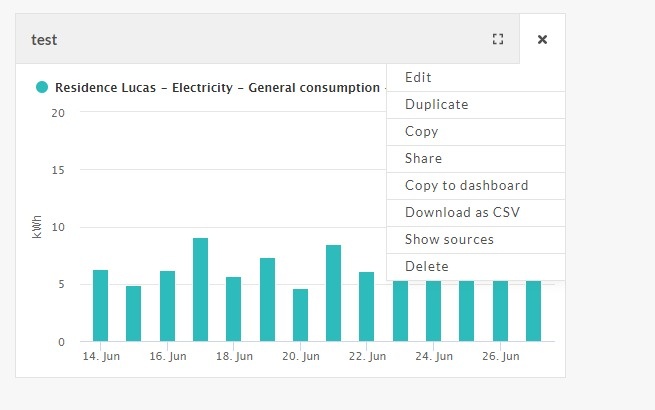Screen dimensions: 655x410
Task: Delete the widget via the menu
Action: pos(426,267)
